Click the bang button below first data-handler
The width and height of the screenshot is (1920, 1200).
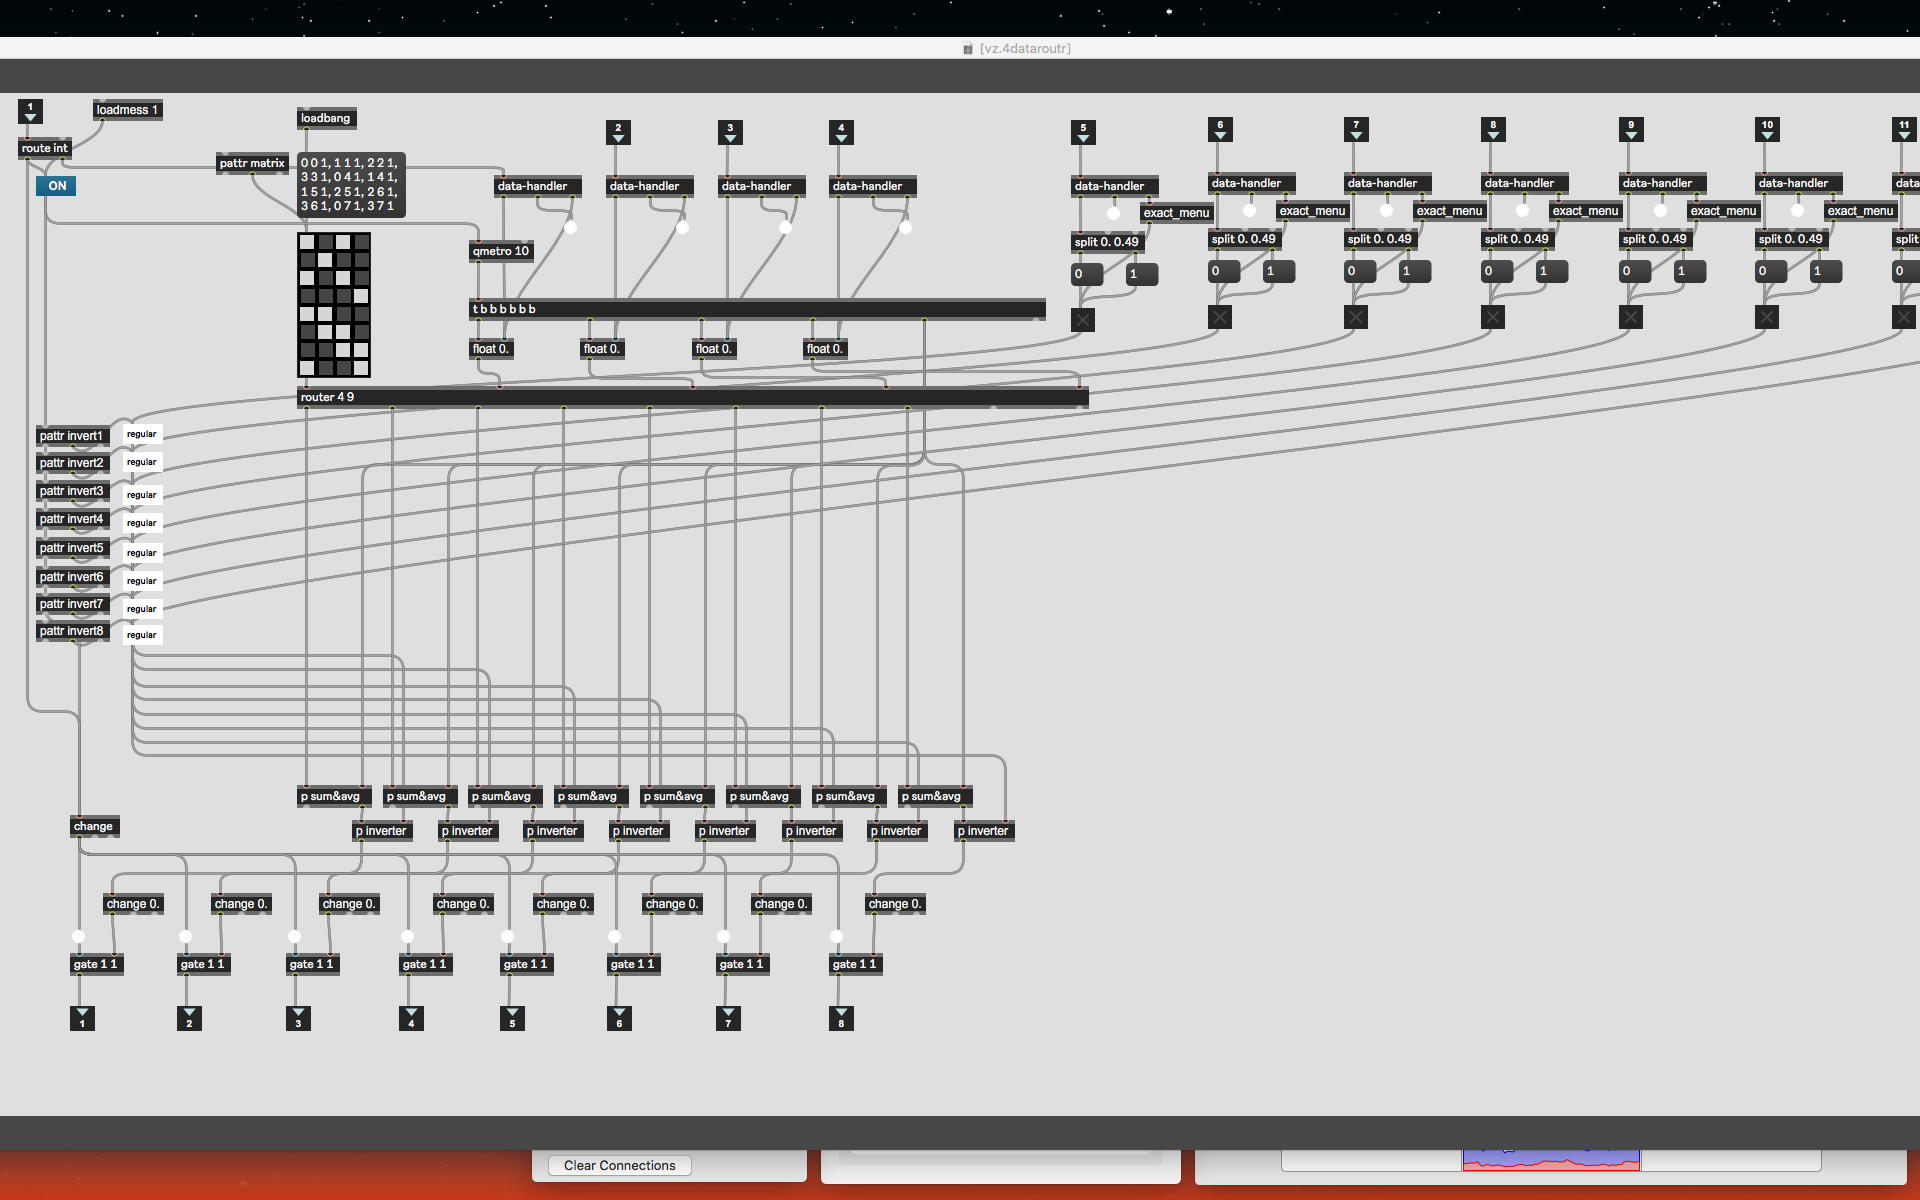pyautogui.click(x=570, y=228)
